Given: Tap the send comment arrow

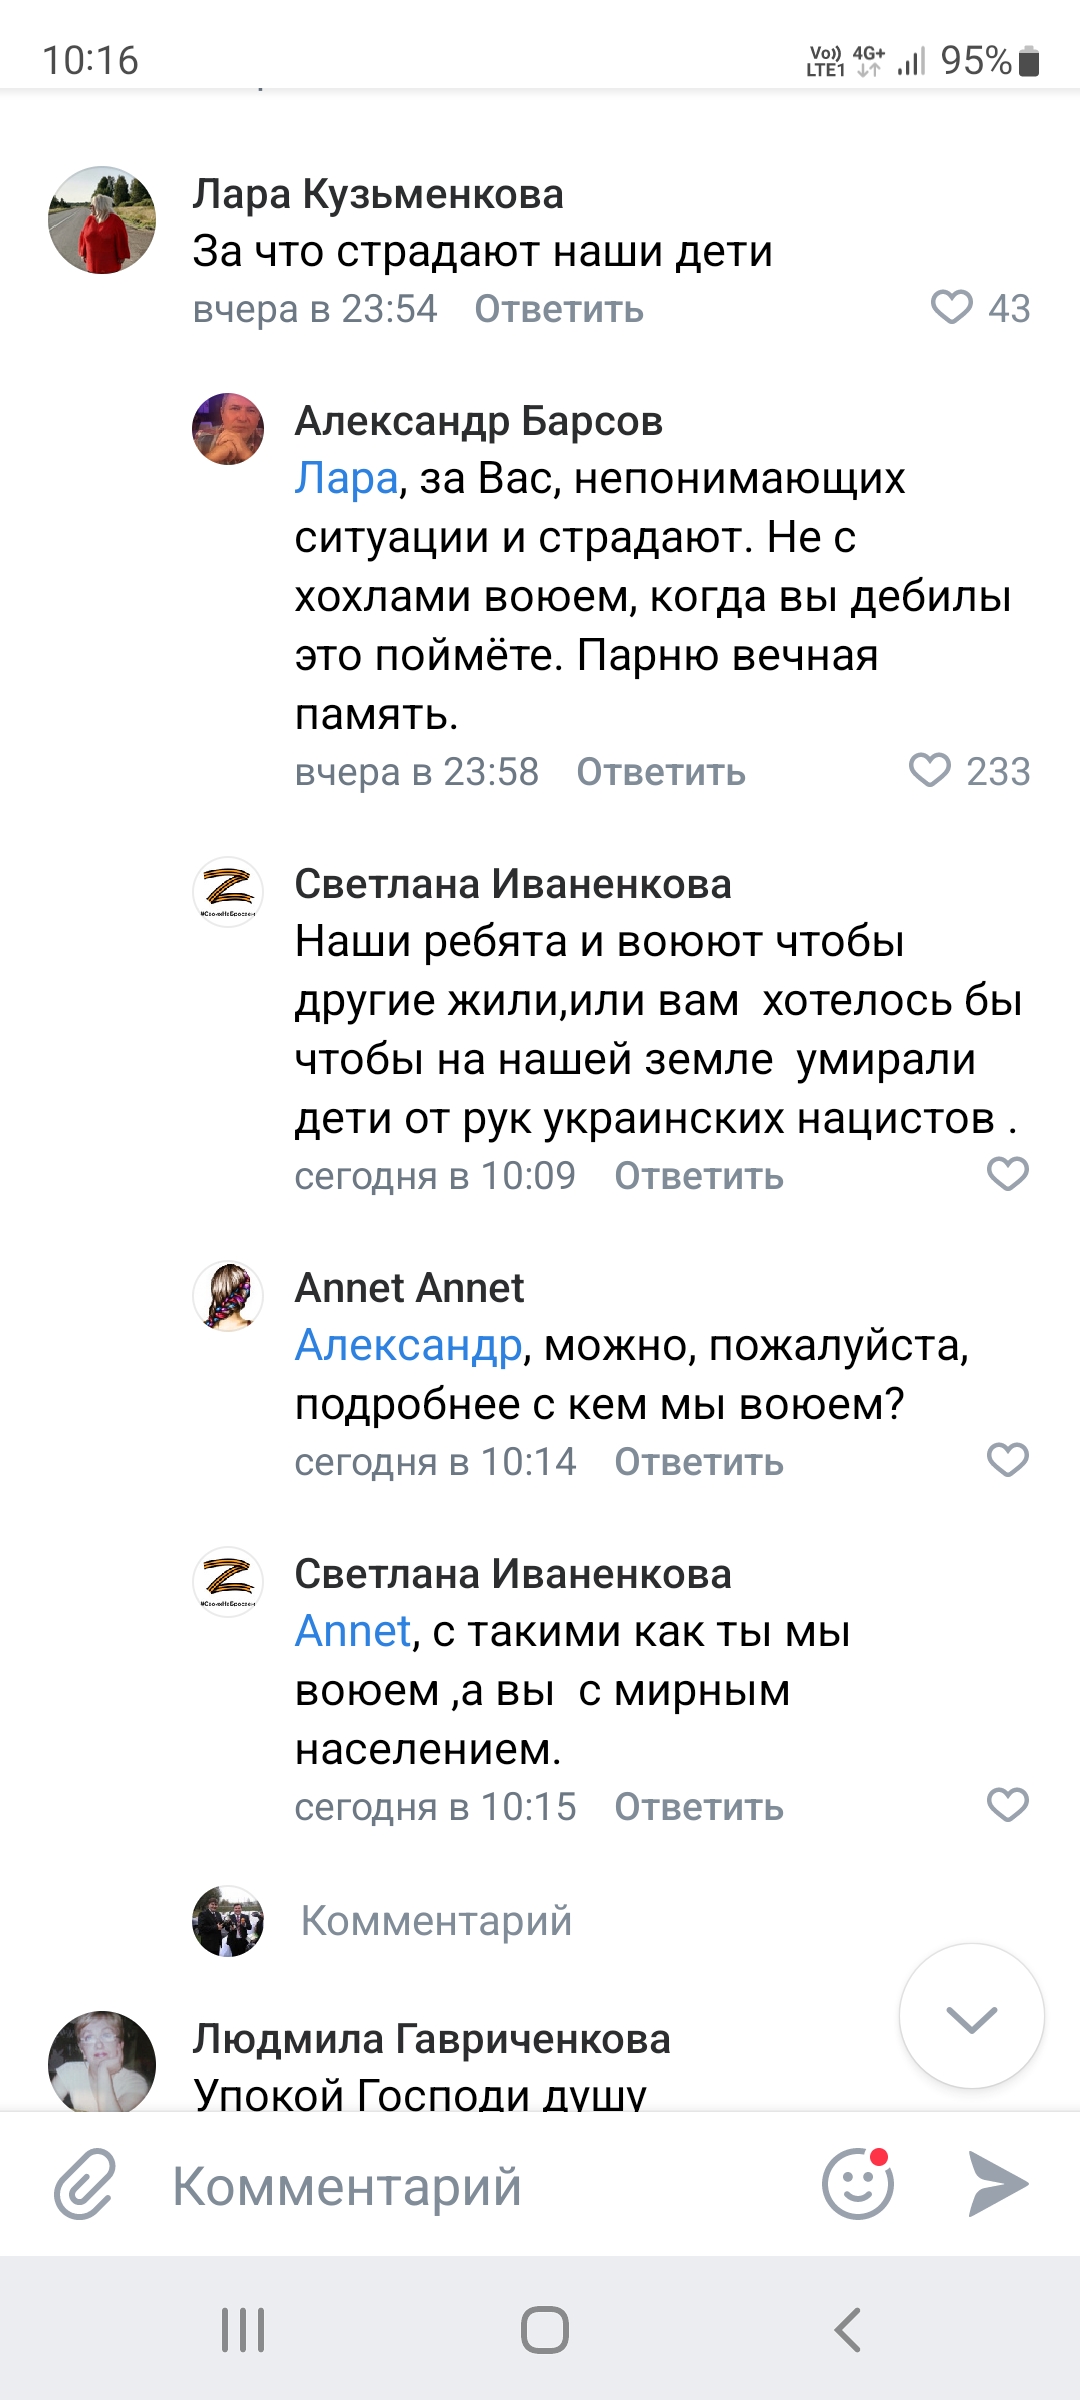Looking at the screenshot, I should tap(998, 2185).
